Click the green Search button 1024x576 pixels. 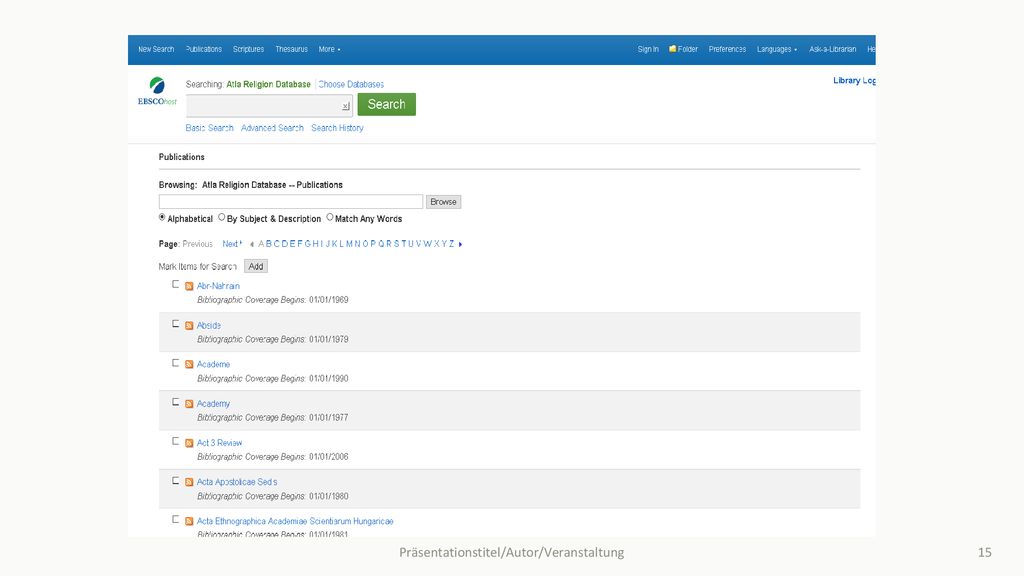[387, 104]
